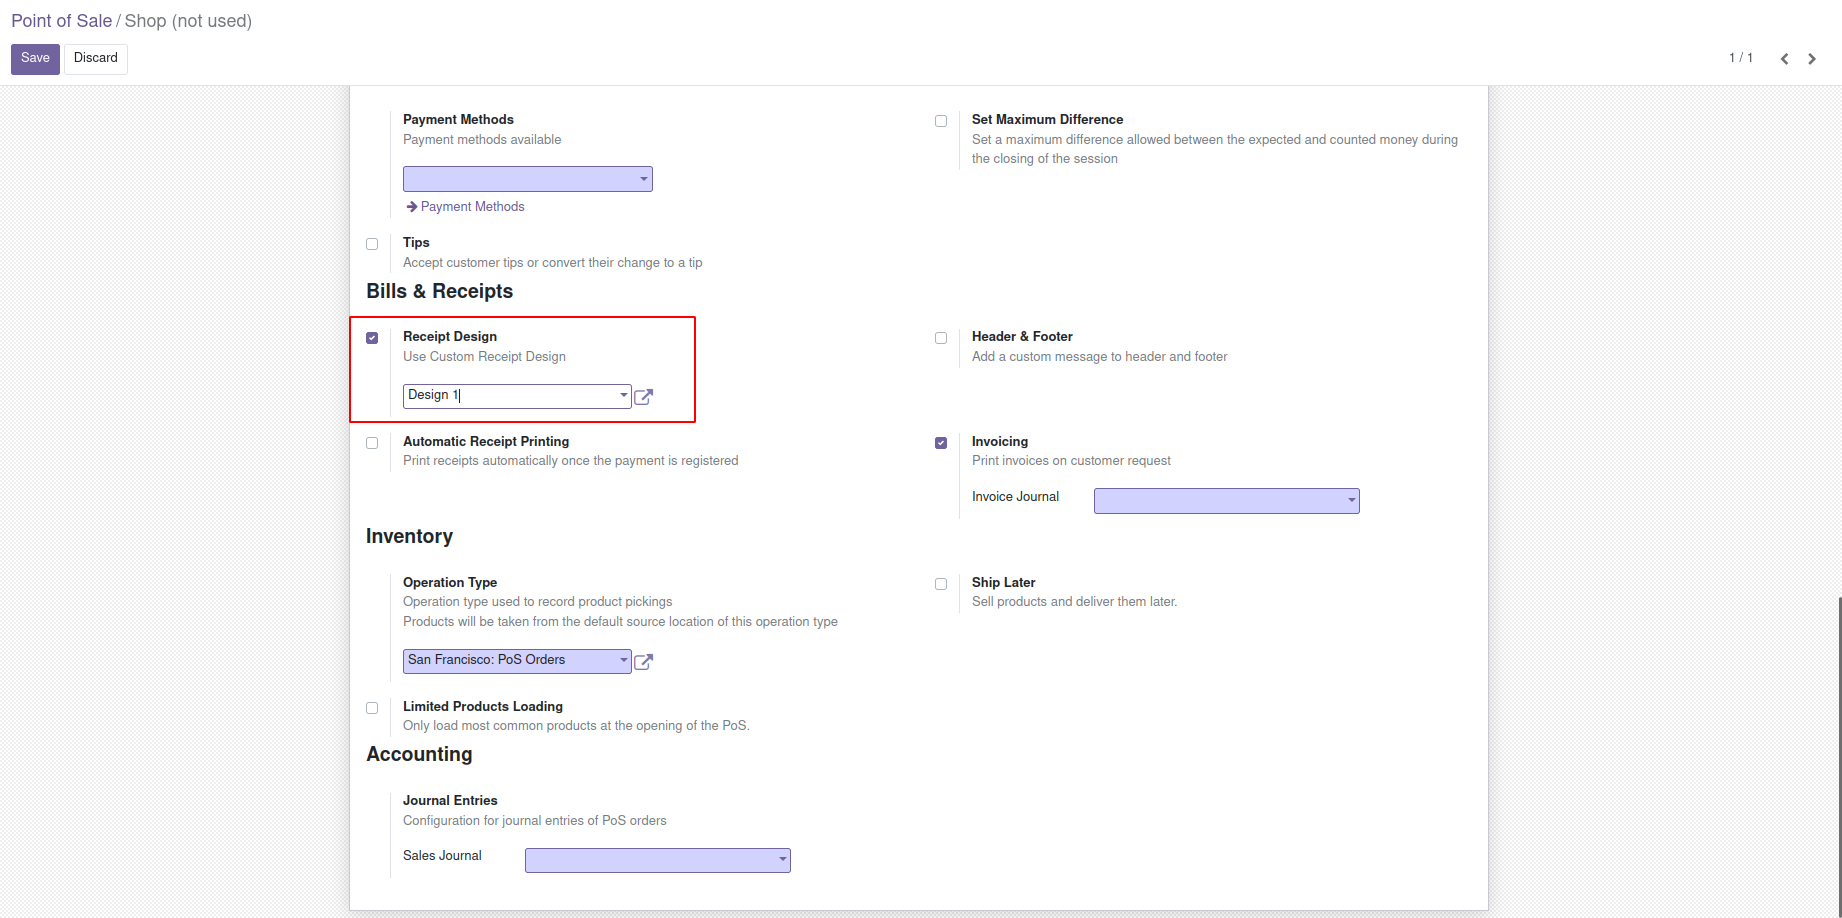Open the Sales Journal dropdown
This screenshot has height=918, width=1842.
tap(657, 860)
